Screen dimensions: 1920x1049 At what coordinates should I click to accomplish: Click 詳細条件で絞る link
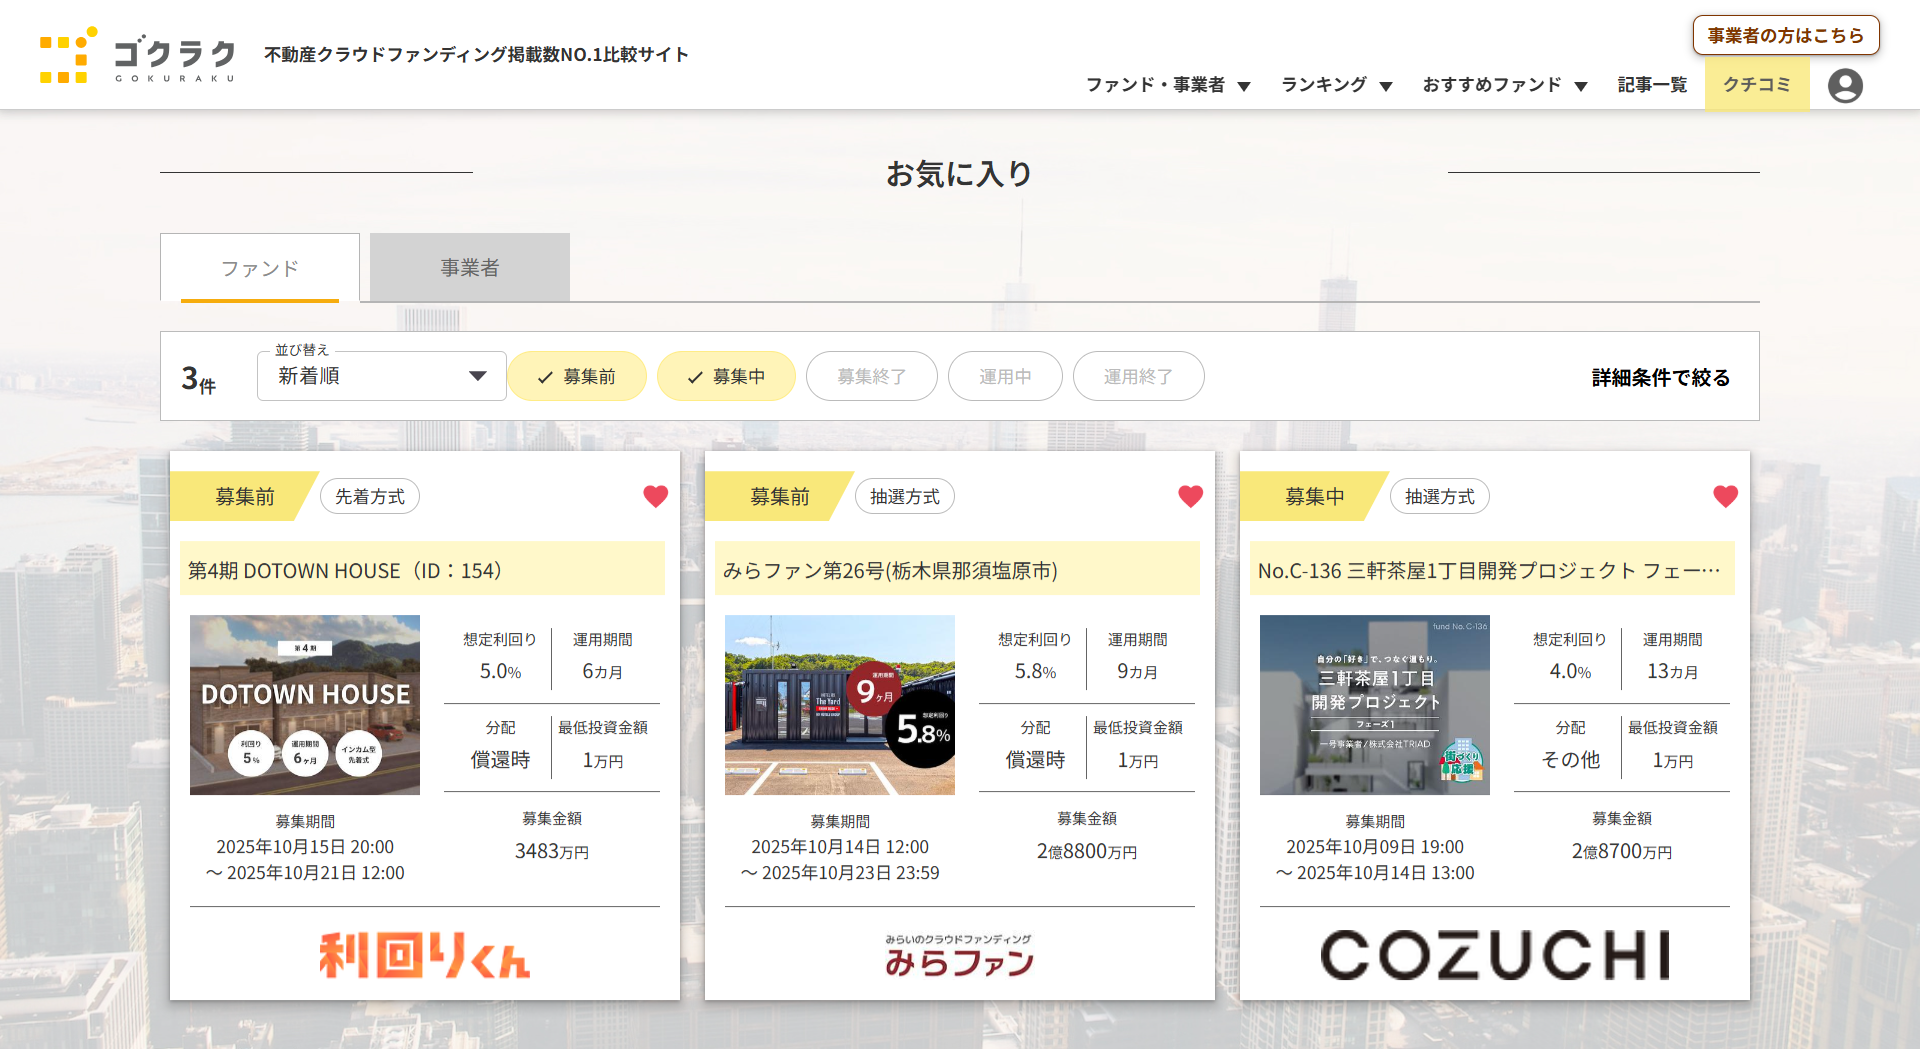pos(1660,378)
